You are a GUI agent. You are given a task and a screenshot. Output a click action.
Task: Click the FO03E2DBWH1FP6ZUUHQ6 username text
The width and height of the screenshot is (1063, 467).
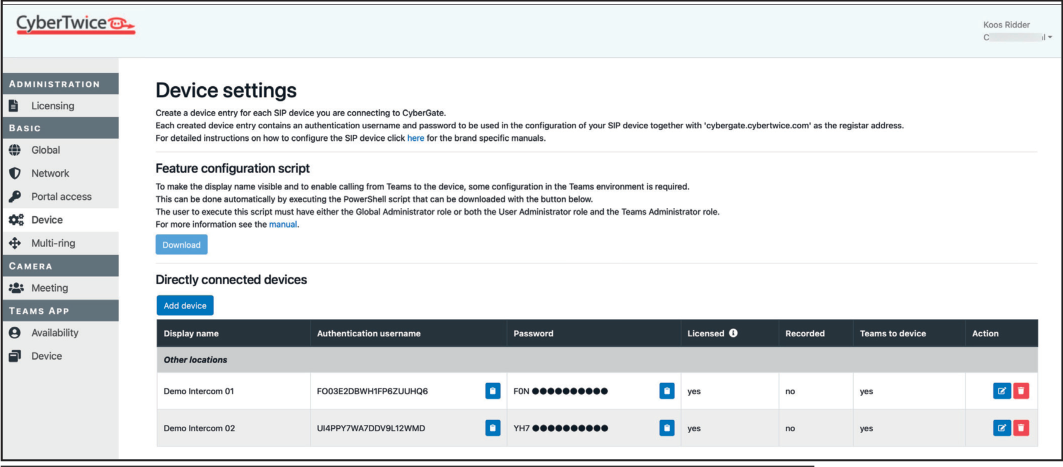click(372, 391)
